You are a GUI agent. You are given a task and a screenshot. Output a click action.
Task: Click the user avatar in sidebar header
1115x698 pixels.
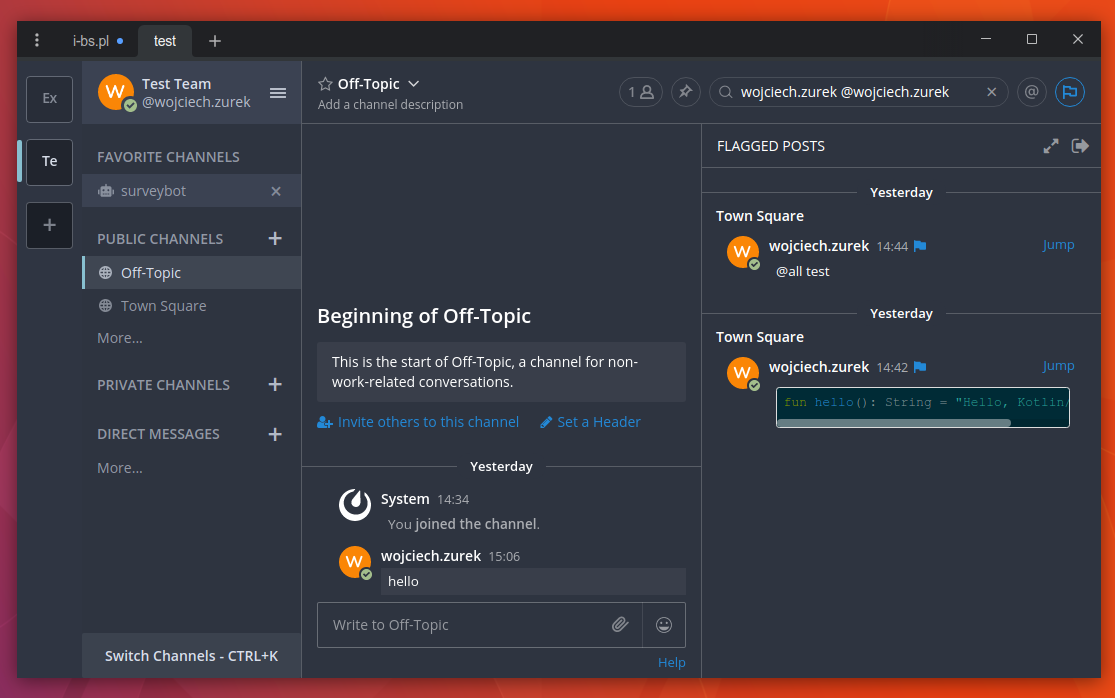[116, 92]
